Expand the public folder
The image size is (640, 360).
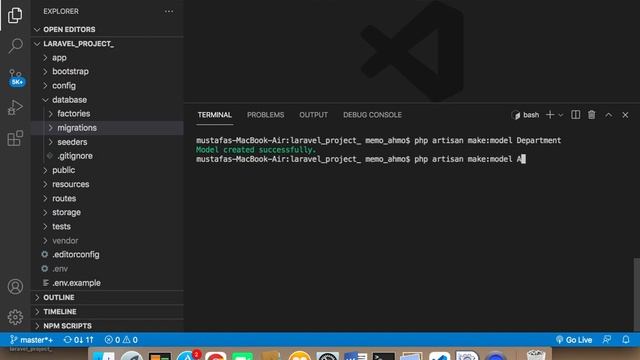108,170
